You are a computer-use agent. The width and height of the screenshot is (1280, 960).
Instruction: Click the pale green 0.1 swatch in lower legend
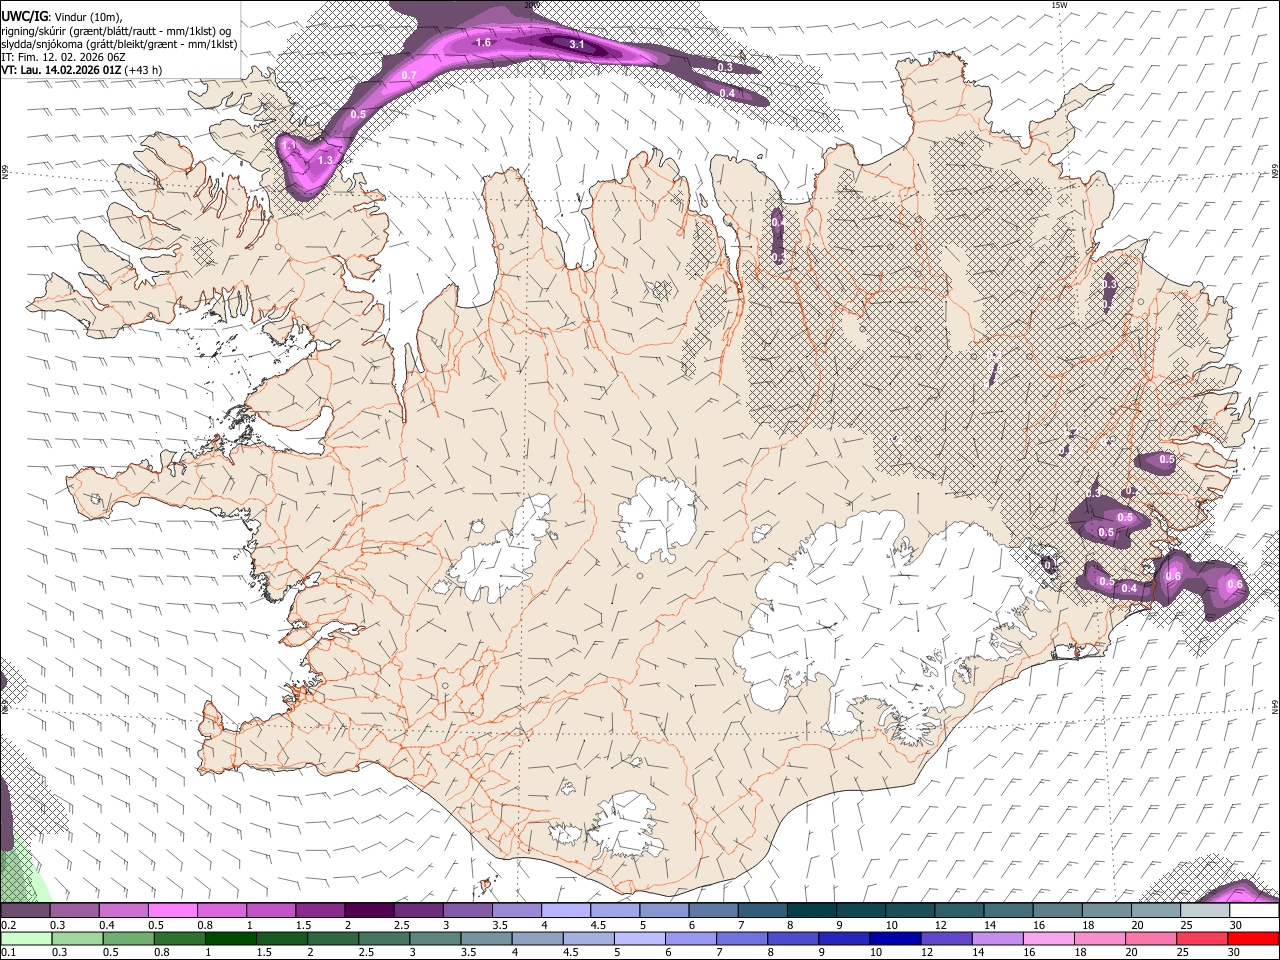(x=26, y=938)
